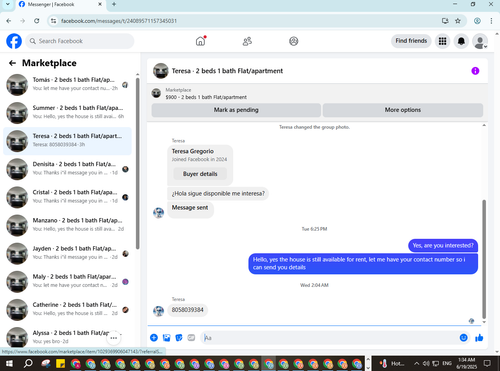This screenshot has height=371, width=500.
Task: Open the three-dot options near Alyssa chat
Action: pos(114,338)
